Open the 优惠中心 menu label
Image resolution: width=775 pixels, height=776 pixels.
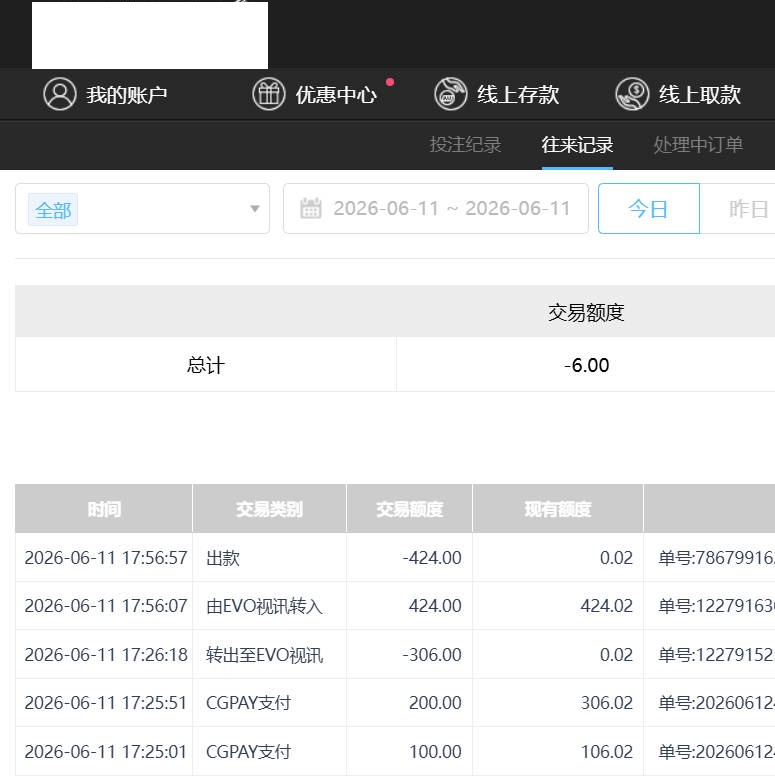336,95
